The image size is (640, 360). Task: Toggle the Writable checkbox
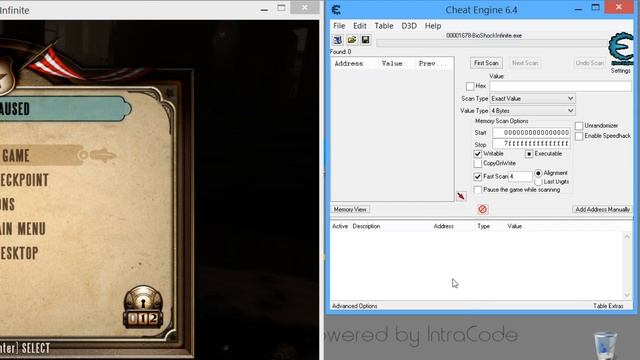(x=478, y=154)
